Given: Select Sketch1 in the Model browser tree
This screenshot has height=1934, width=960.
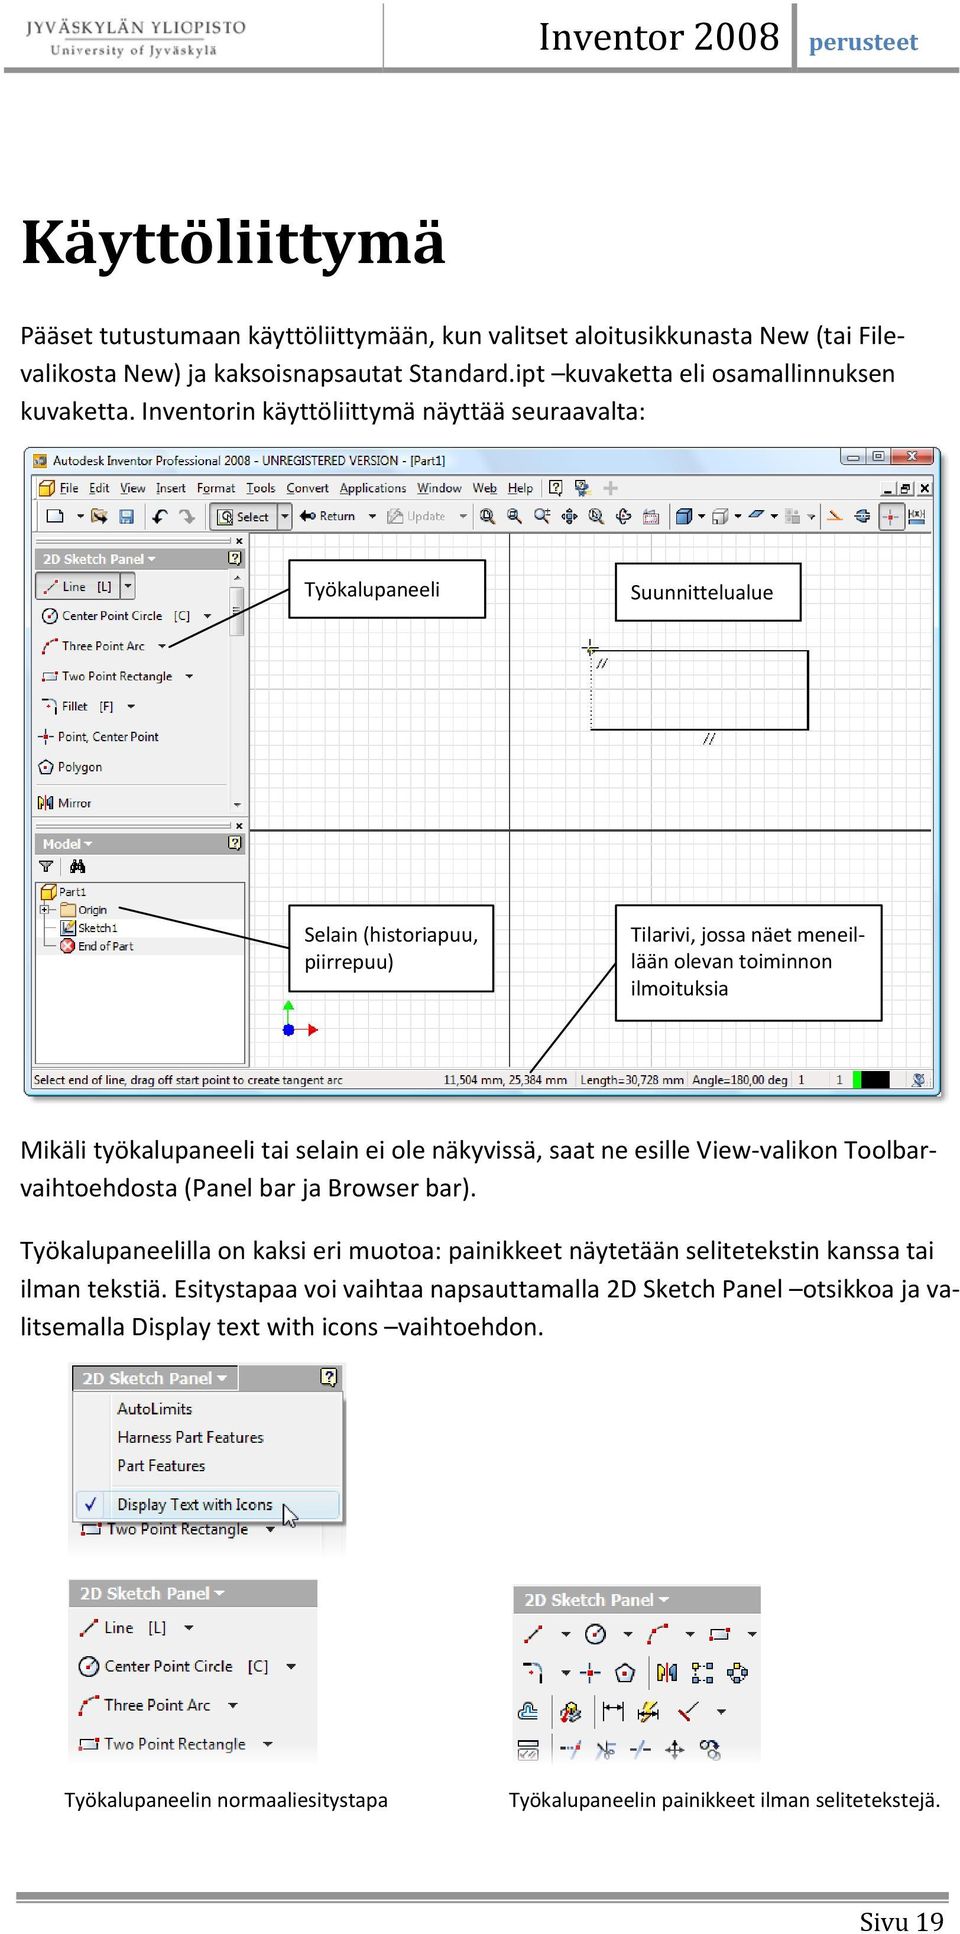Looking at the screenshot, I should tap(90, 928).
